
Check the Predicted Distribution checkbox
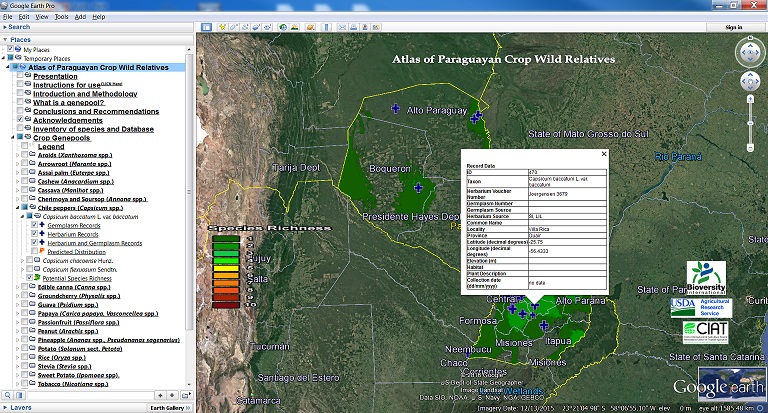[x=34, y=251]
